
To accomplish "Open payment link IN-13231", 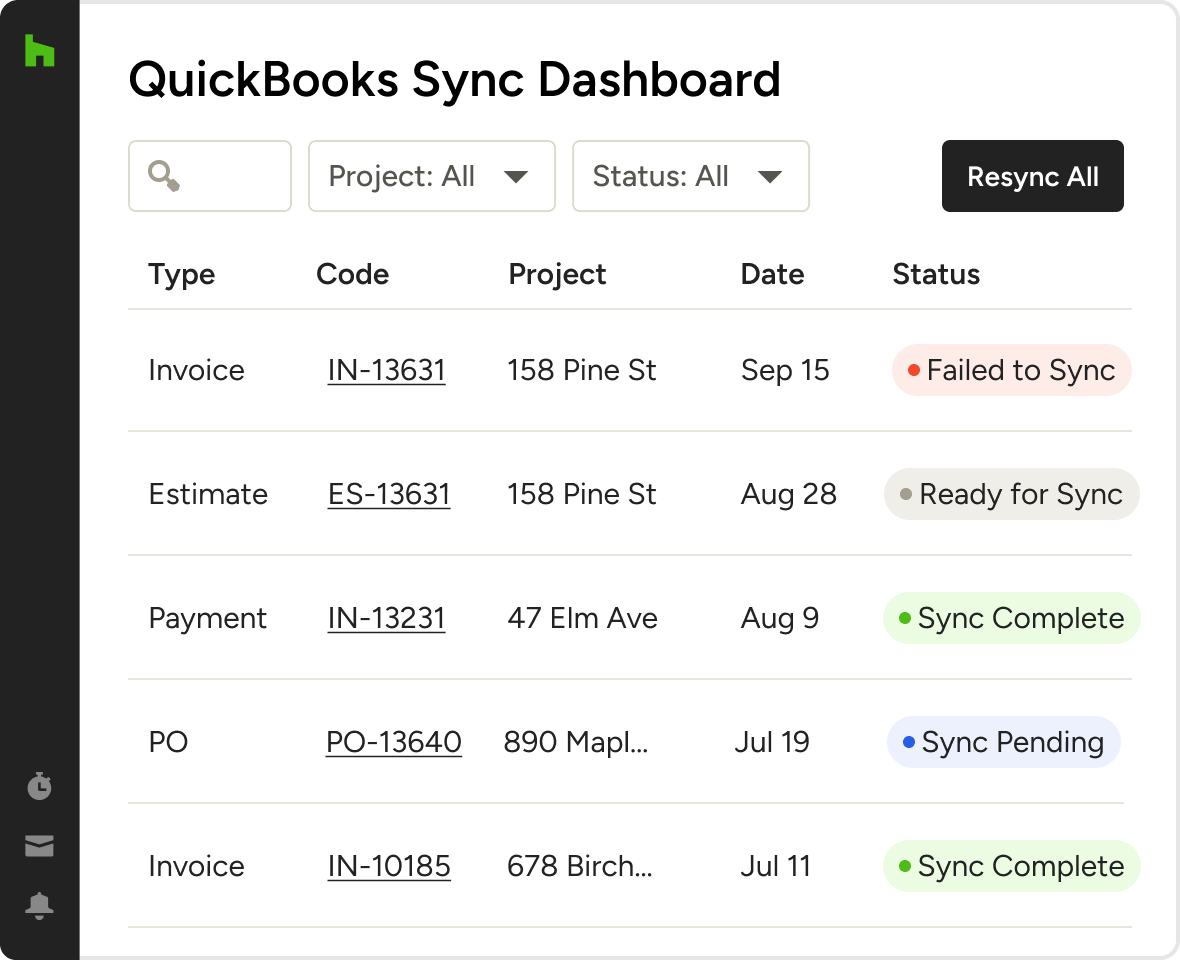I will [x=386, y=619].
